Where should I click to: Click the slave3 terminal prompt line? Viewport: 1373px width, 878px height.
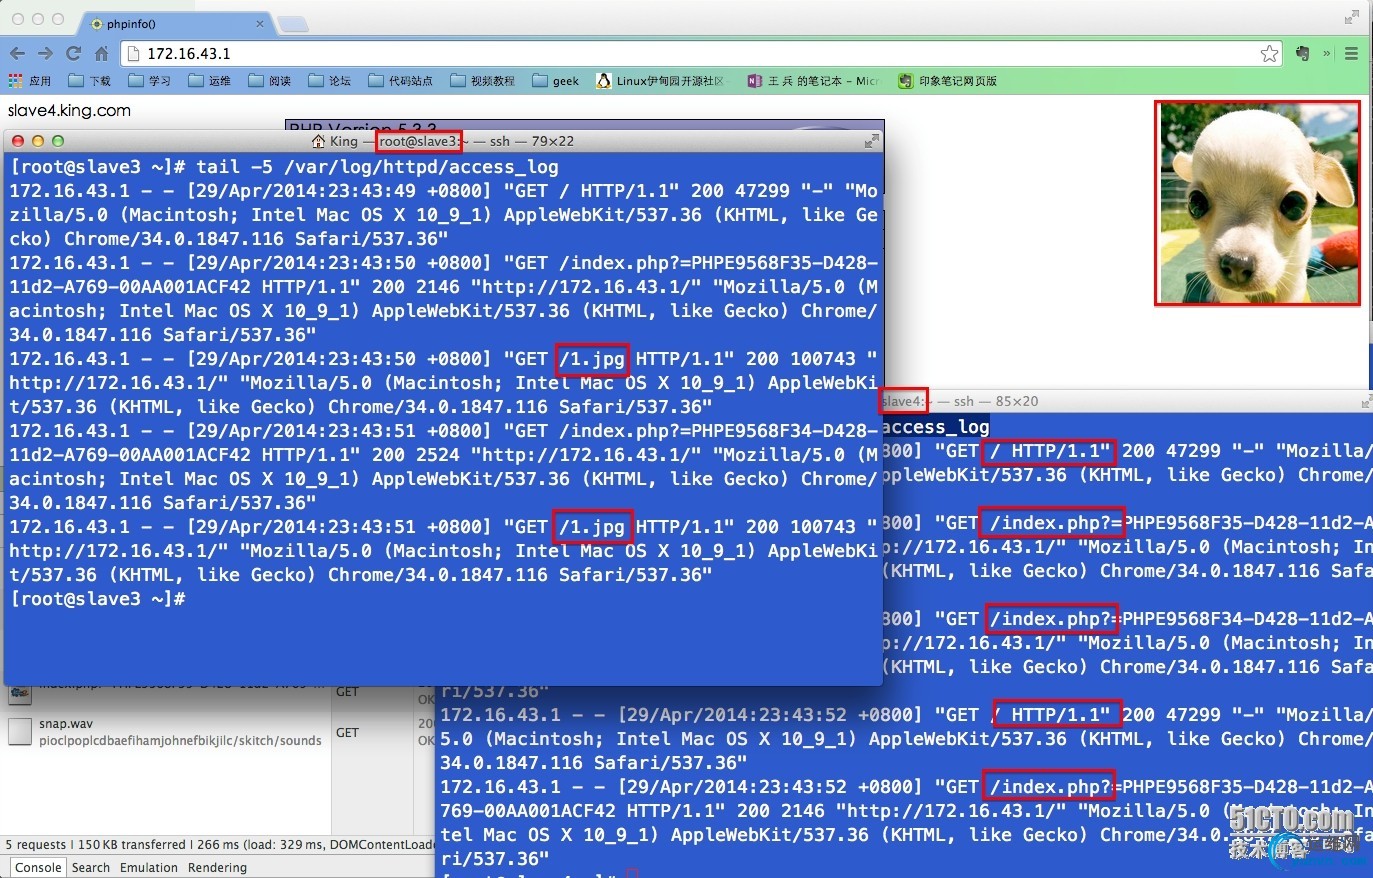coord(98,598)
